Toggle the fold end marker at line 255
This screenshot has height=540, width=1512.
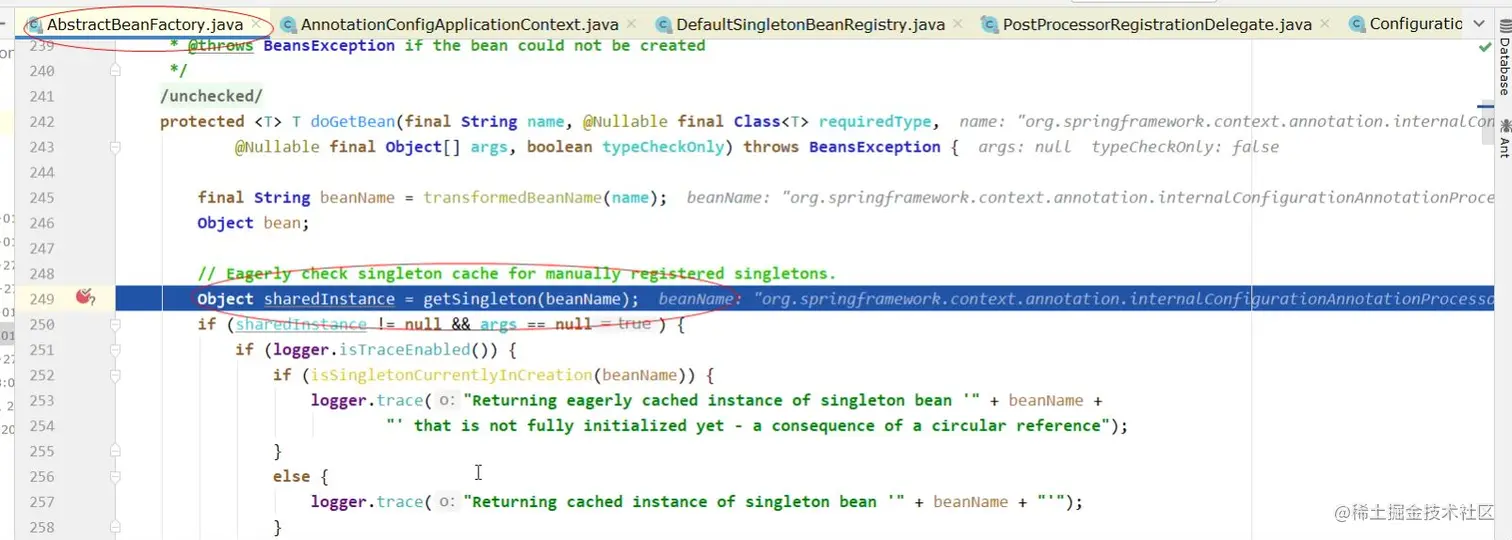[116, 451]
